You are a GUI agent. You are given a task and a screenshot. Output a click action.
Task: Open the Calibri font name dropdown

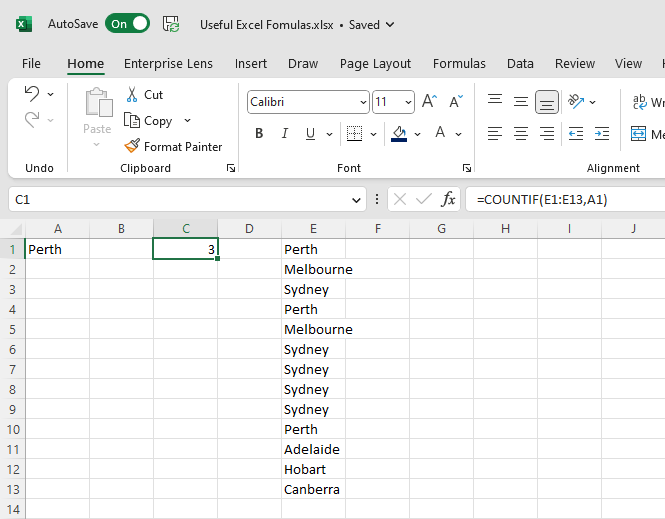(362, 102)
